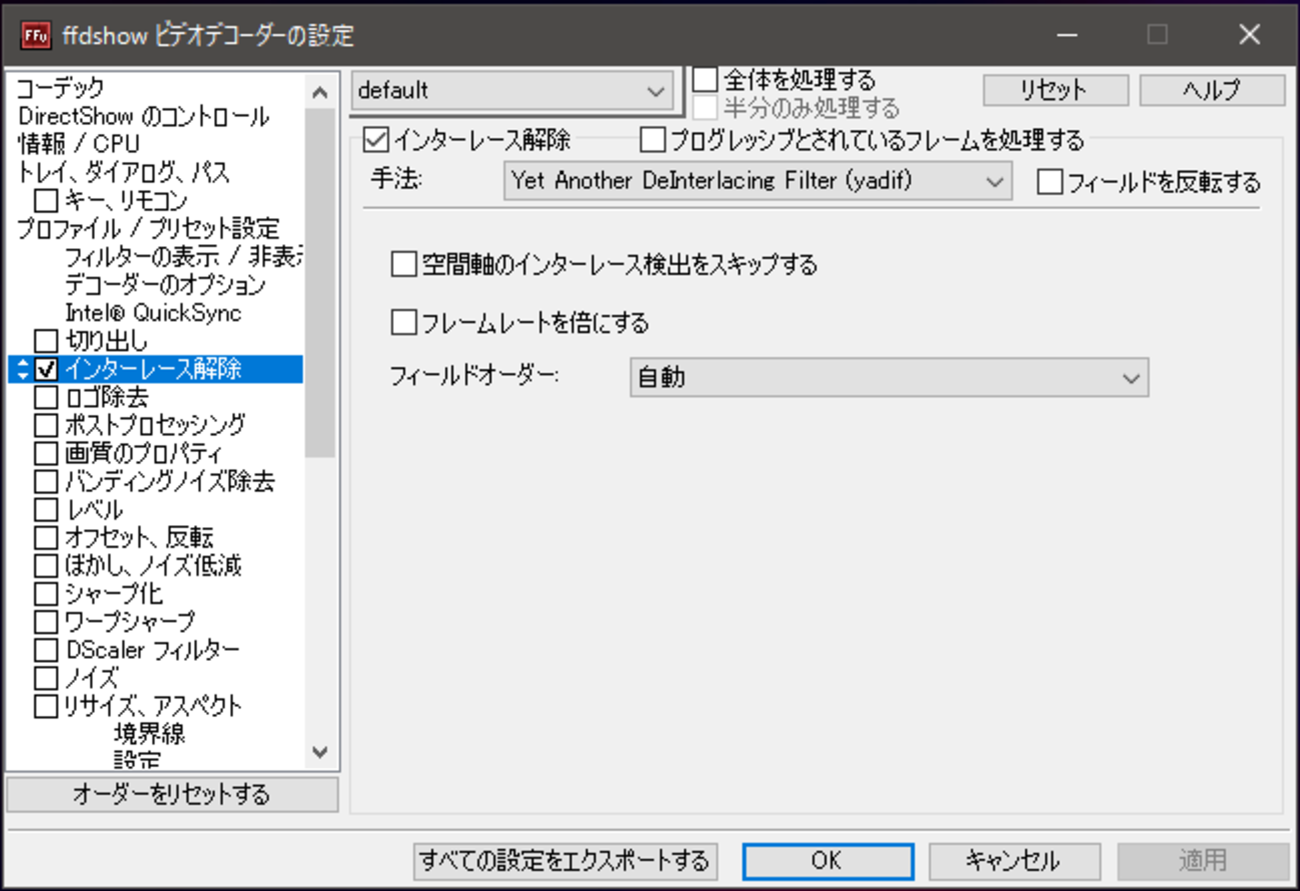
Task: Enable リサイズ、アスペクト filter checkbox
Action: point(46,706)
